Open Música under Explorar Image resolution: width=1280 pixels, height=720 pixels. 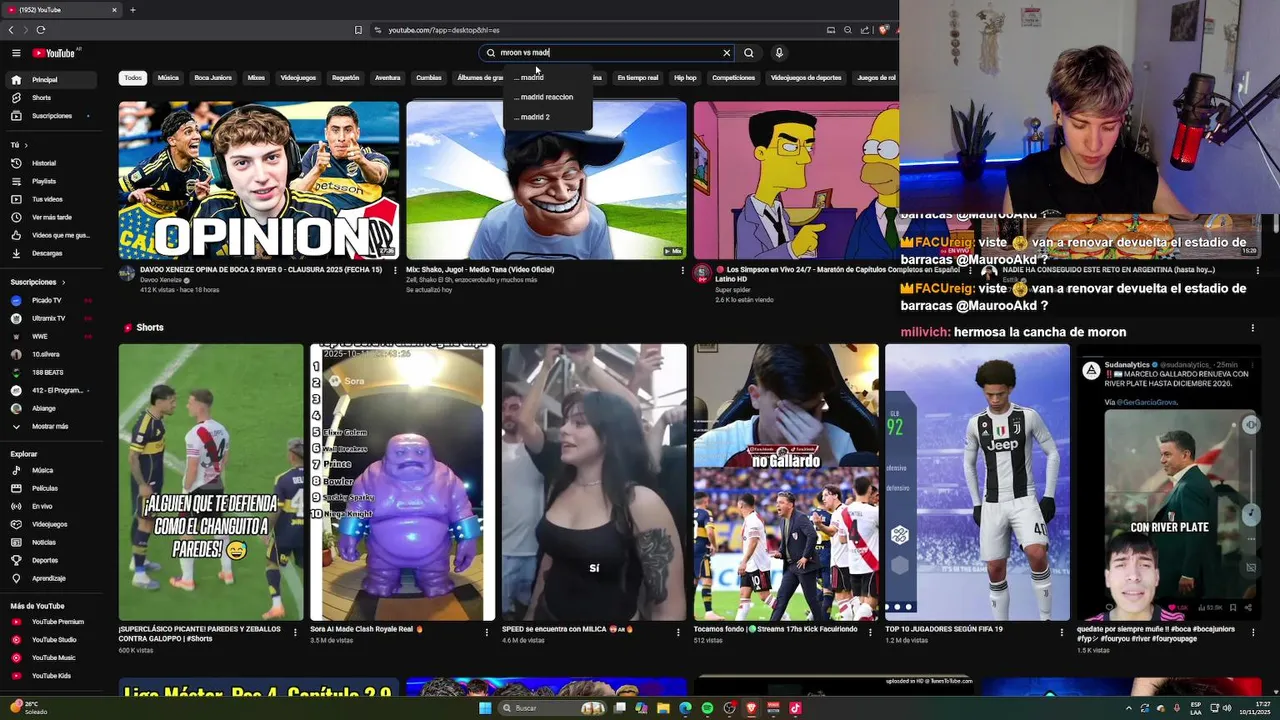[53, 470]
